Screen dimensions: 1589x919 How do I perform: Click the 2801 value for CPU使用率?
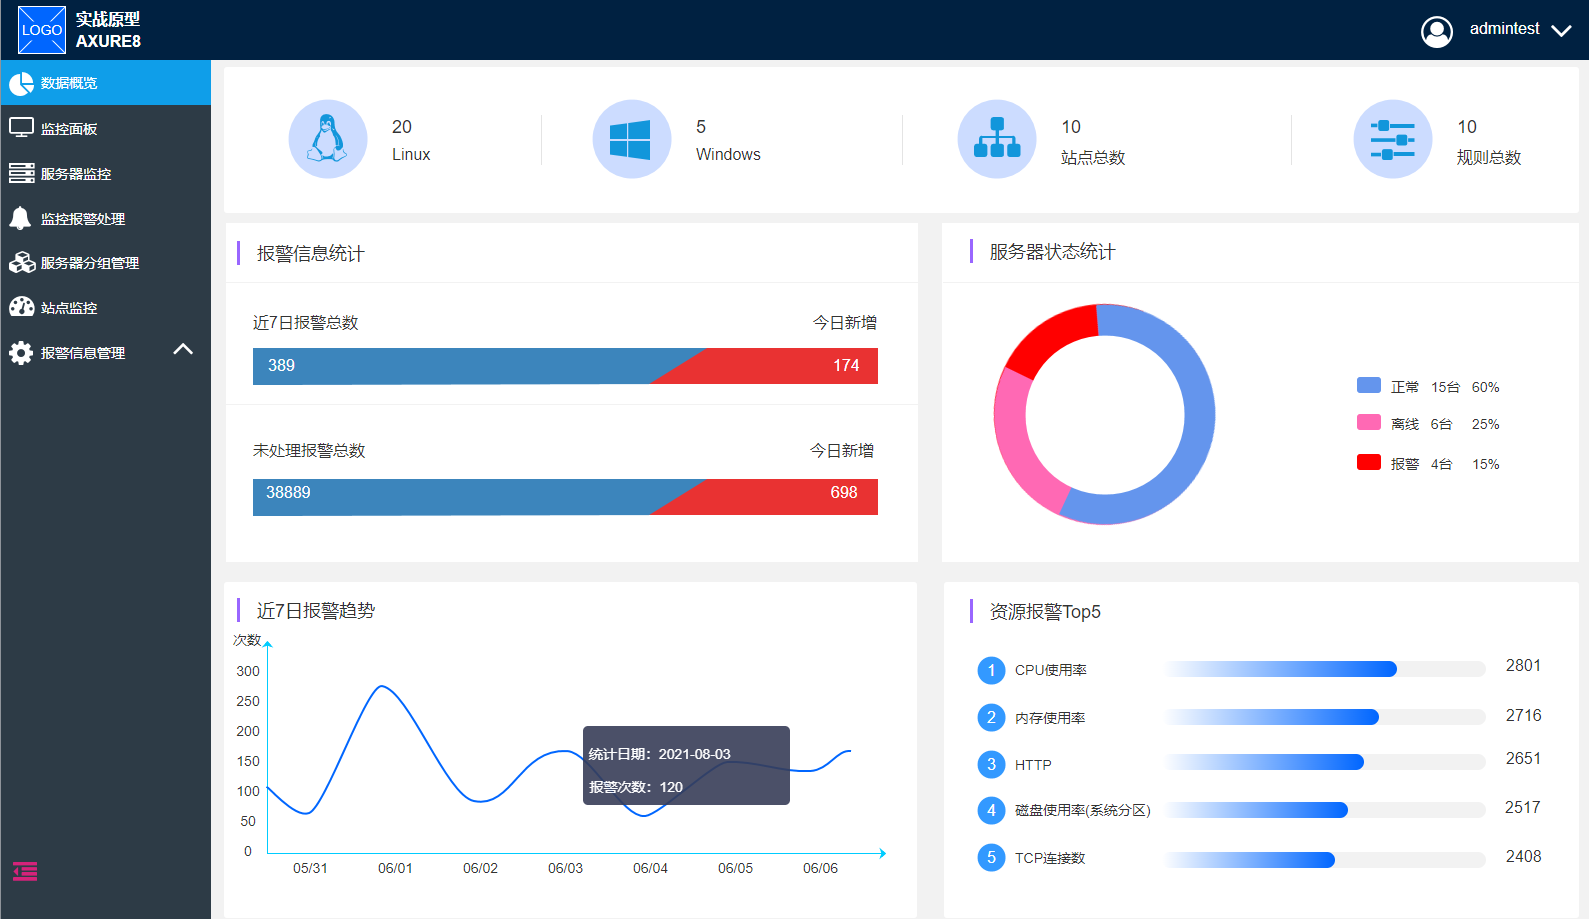1523,666
